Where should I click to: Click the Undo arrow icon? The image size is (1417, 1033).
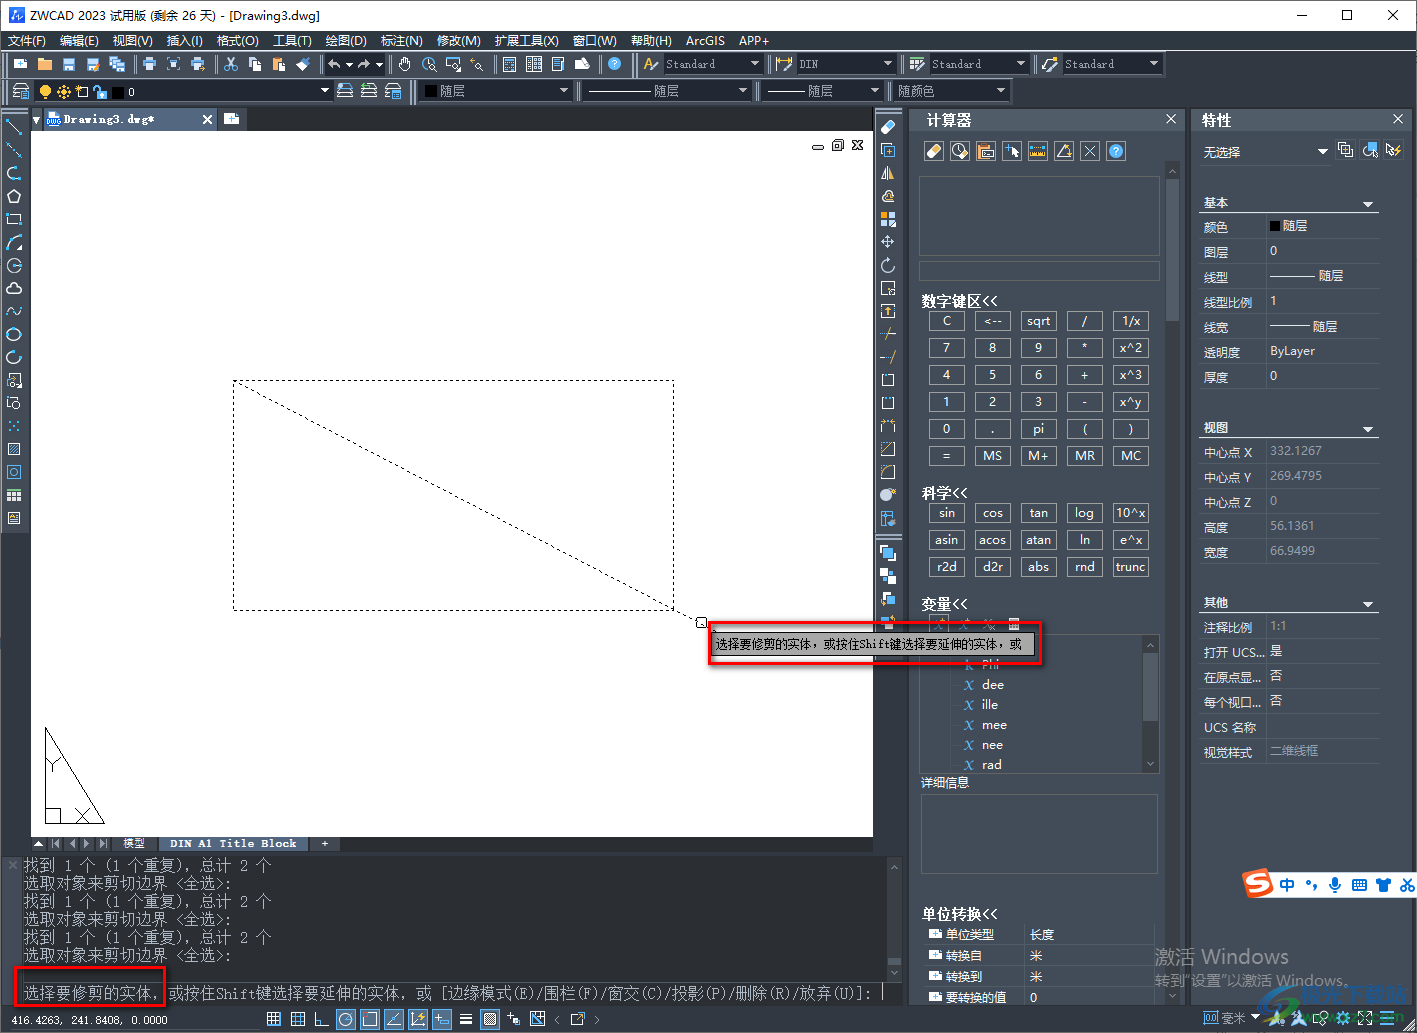pos(334,64)
